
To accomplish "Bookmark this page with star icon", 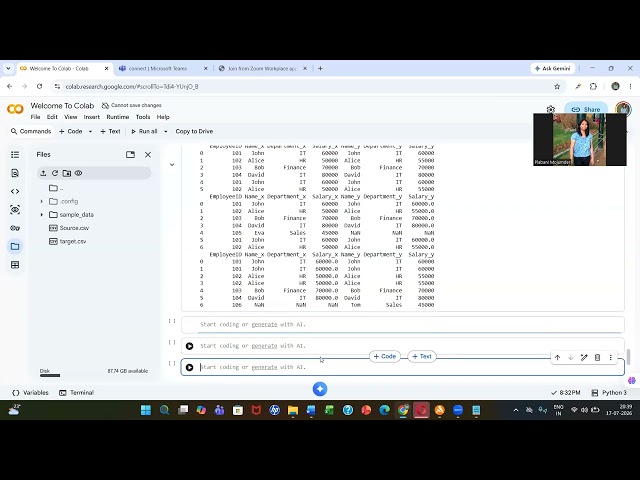I will point(557,87).
